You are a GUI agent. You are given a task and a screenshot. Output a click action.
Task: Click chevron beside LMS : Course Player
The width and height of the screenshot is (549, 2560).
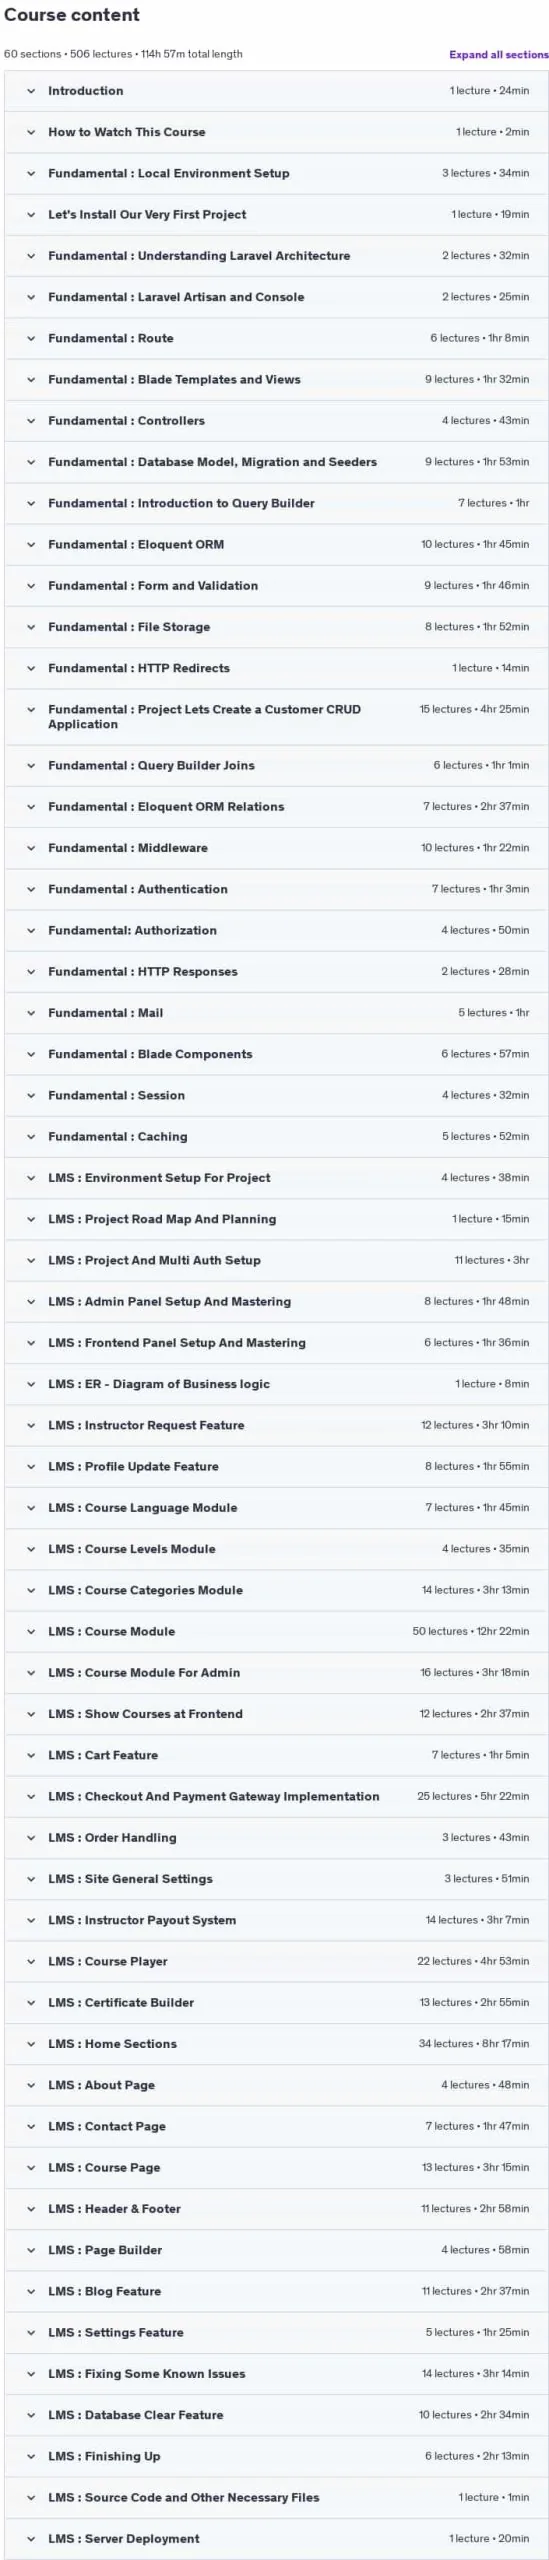click(x=31, y=1961)
